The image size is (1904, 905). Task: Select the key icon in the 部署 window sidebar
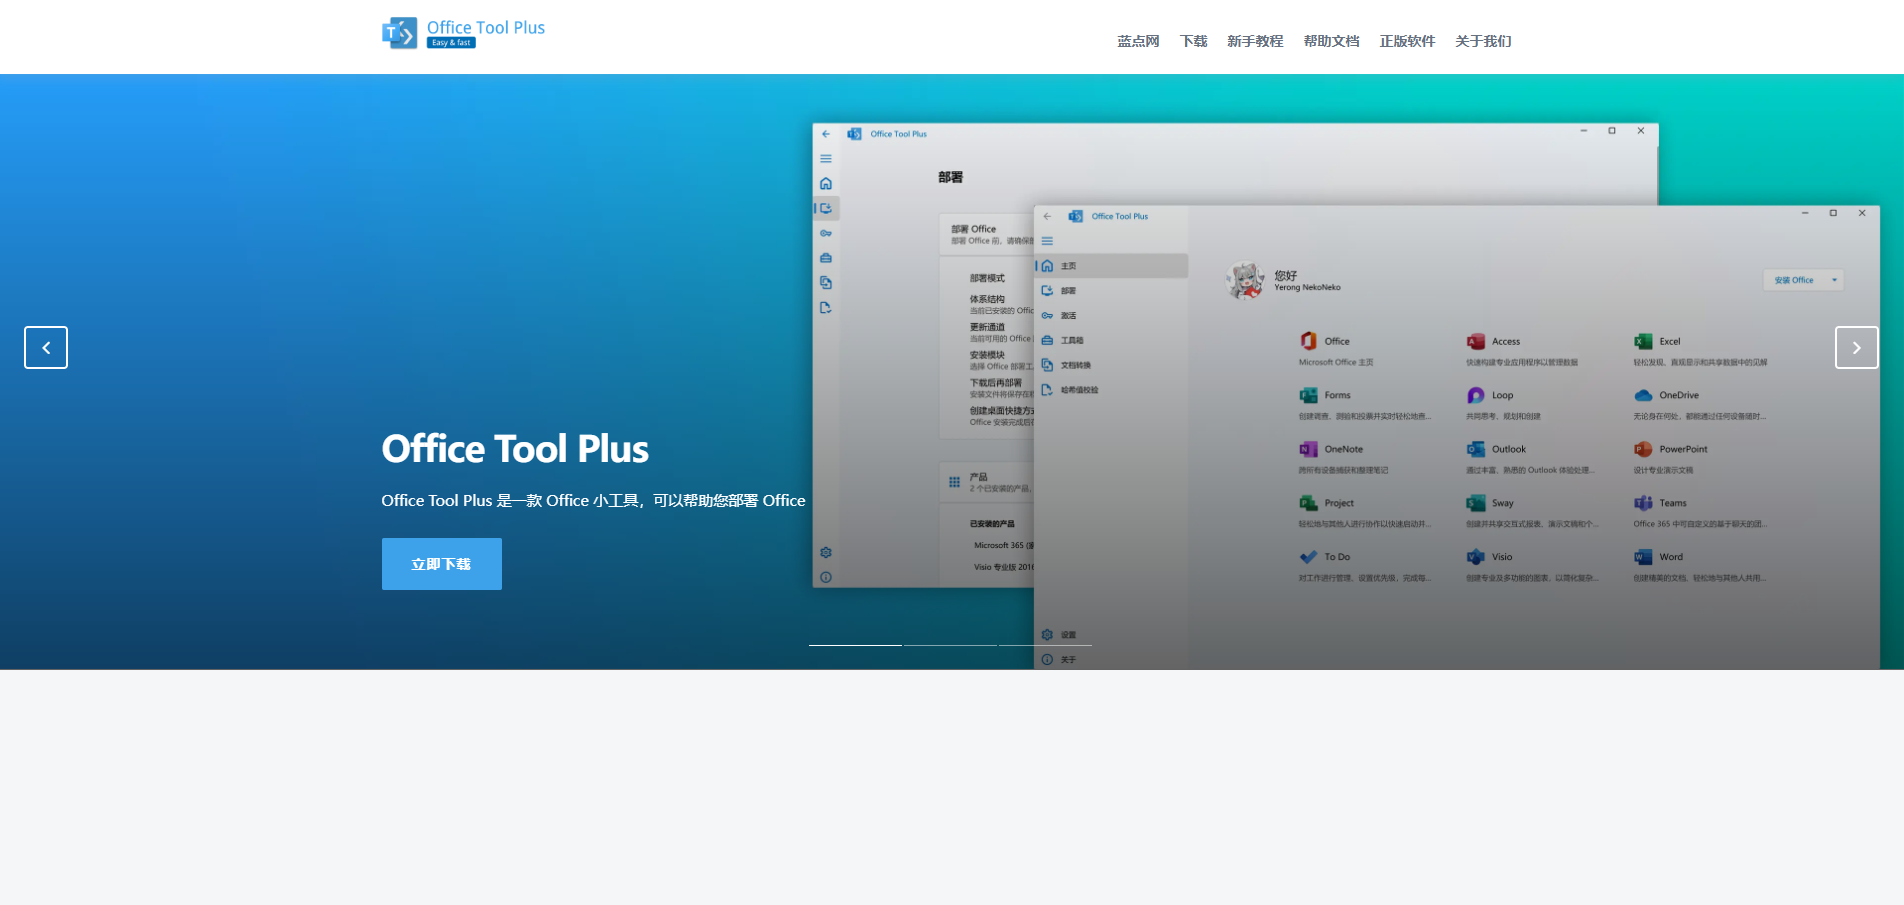click(x=826, y=233)
